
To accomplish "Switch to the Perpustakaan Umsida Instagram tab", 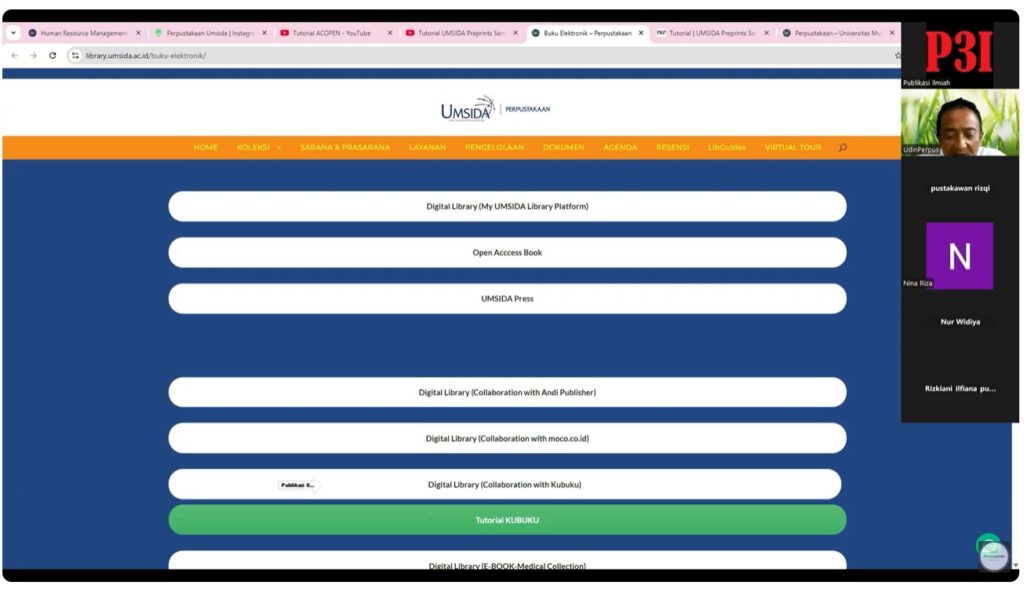I will [x=210, y=33].
